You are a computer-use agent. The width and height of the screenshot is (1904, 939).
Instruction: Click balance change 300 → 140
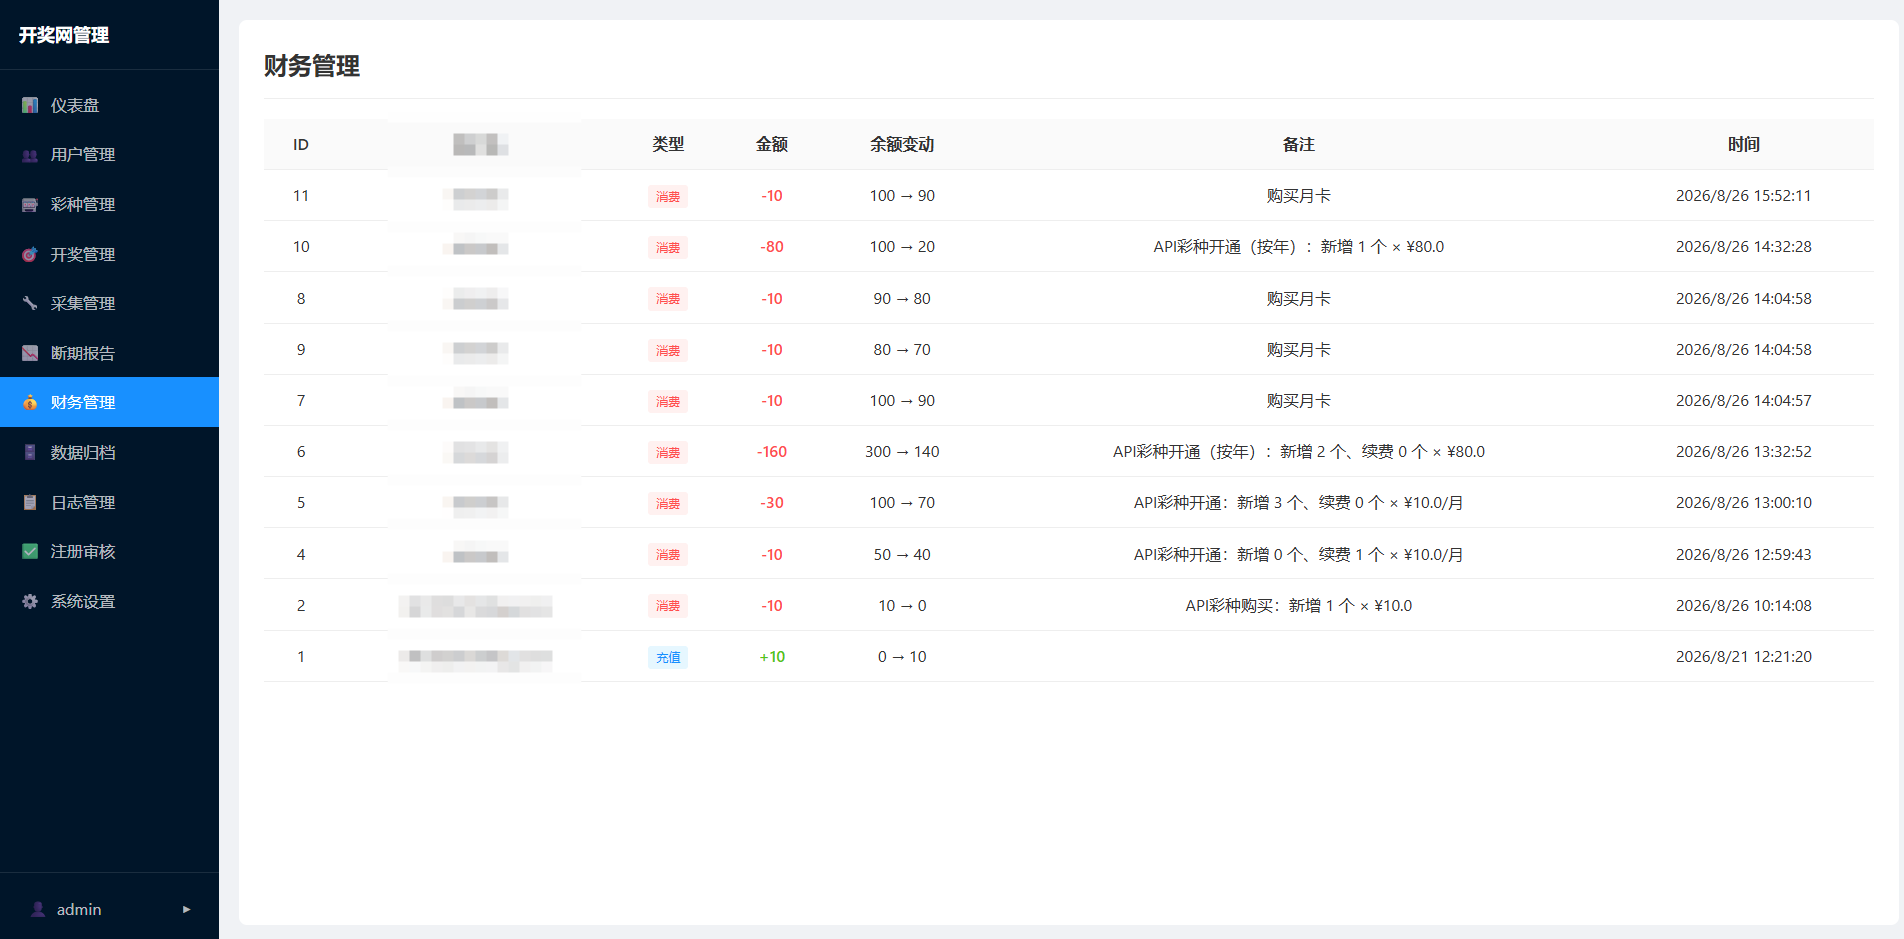pos(902,452)
